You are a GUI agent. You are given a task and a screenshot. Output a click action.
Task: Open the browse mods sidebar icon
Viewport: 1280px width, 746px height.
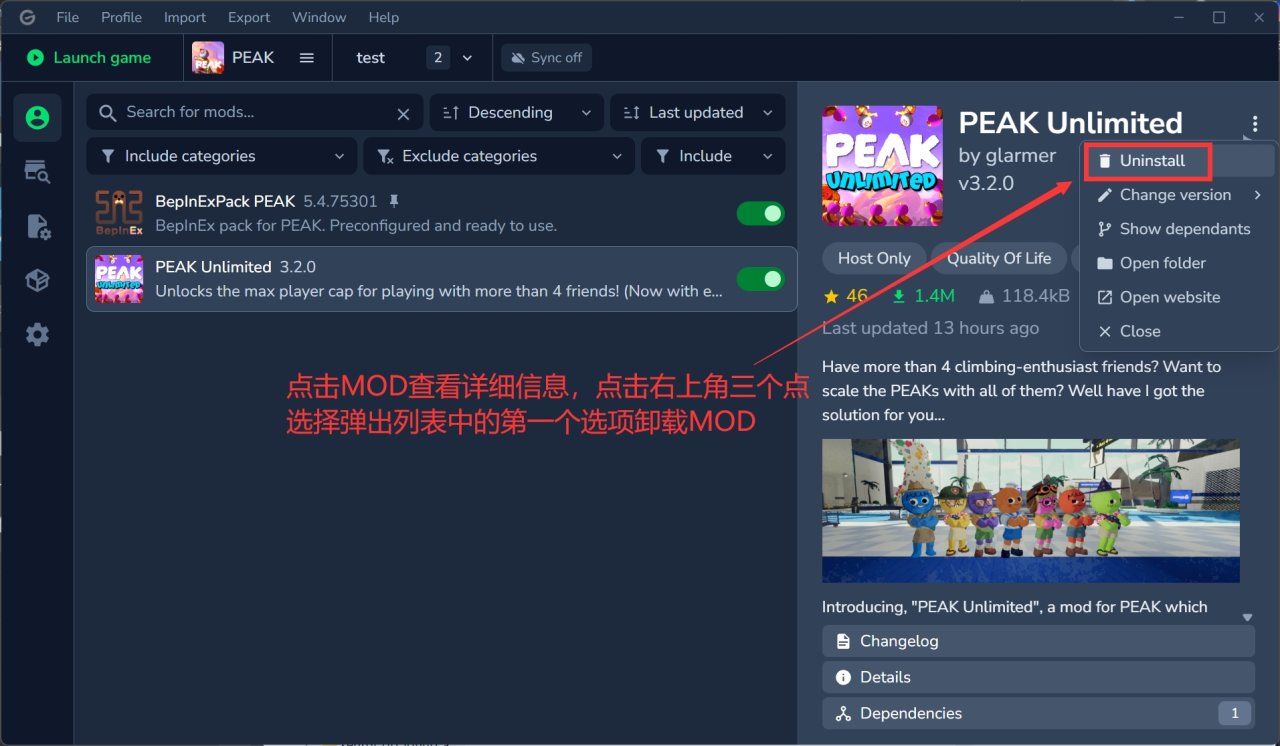[x=38, y=172]
